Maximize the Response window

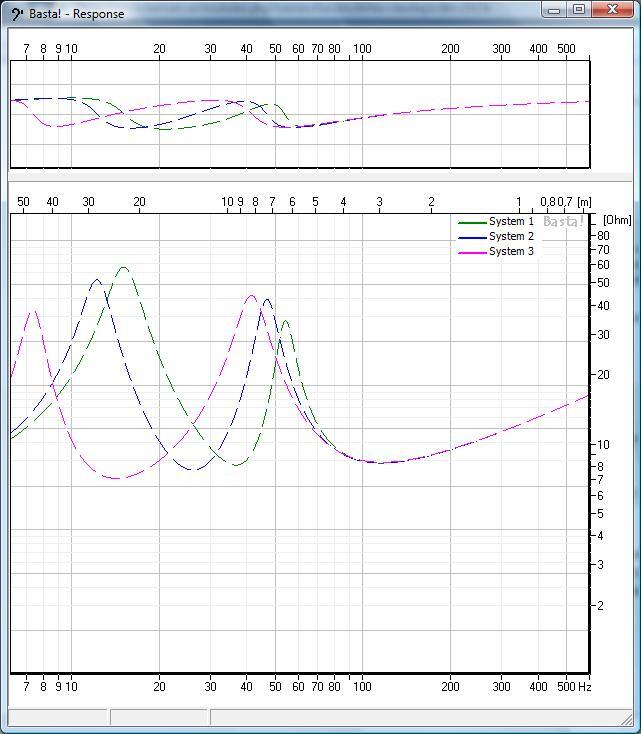(x=579, y=10)
